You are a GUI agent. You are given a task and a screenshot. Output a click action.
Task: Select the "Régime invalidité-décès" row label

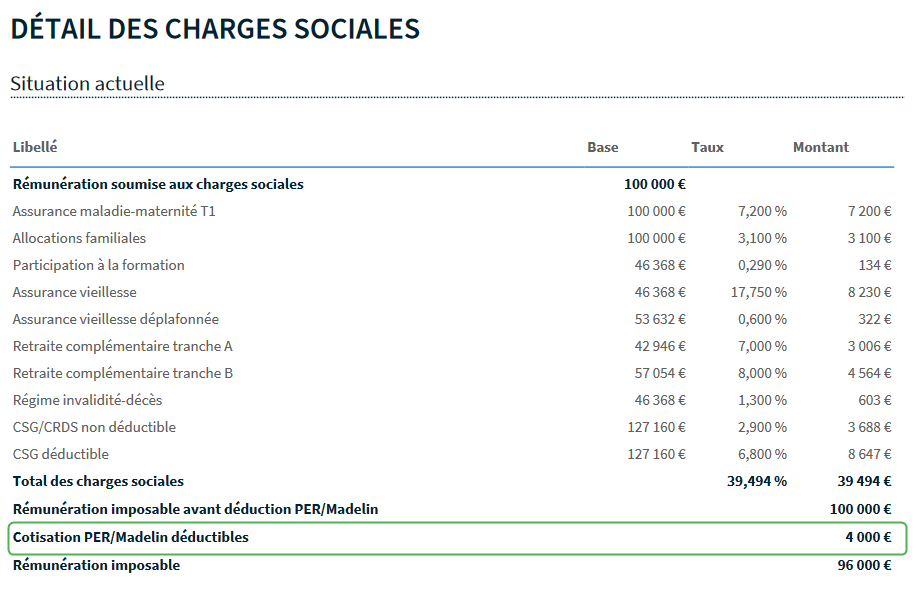[87, 400]
